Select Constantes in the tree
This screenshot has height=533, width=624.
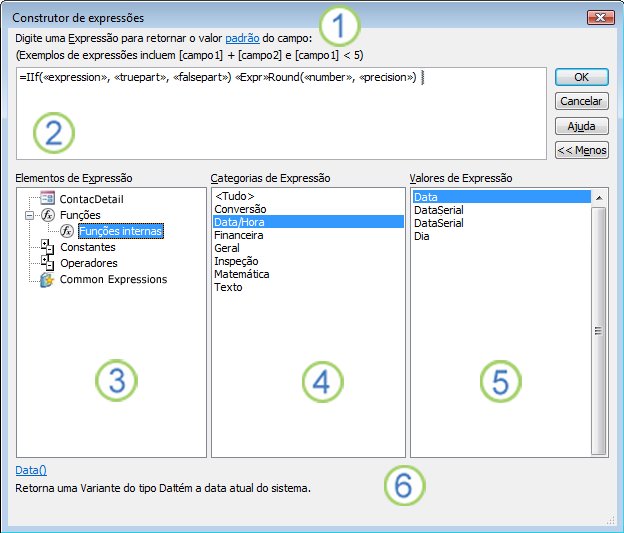(x=88, y=247)
